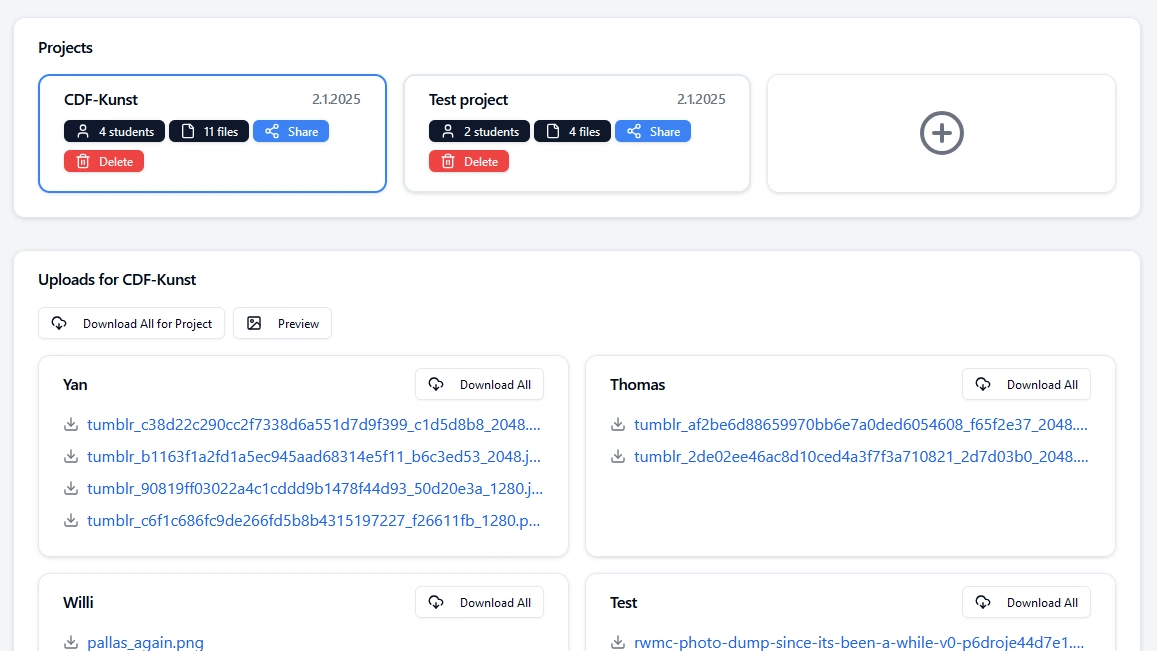This screenshot has height=651, width=1157.
Task: Open the students badge icon on CDF-Kunst
Action: pyautogui.click(x=84, y=131)
